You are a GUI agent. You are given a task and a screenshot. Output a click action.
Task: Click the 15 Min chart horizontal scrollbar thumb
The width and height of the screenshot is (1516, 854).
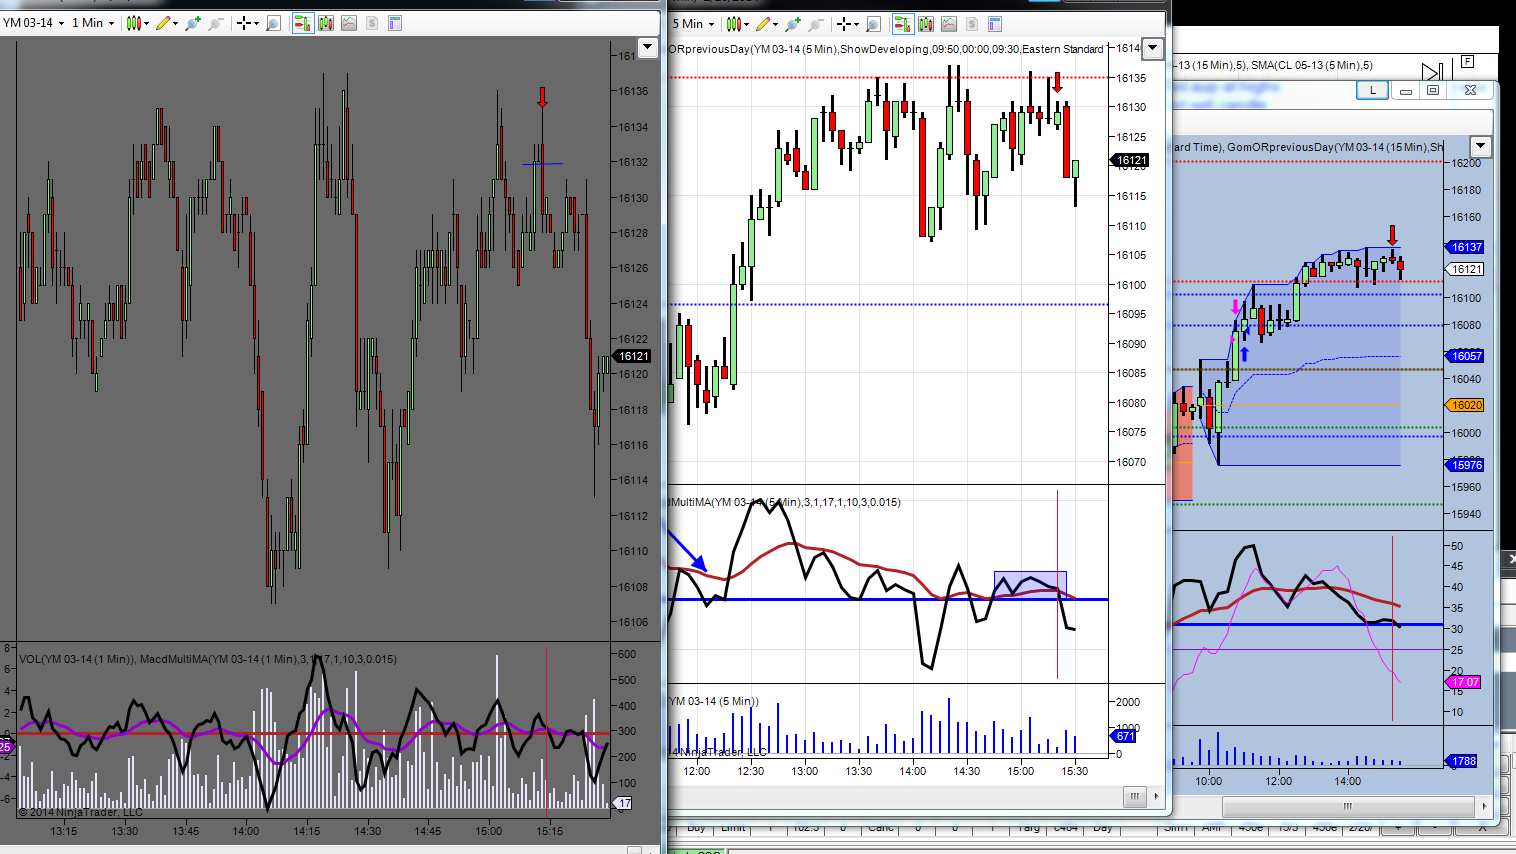tap(1348, 806)
